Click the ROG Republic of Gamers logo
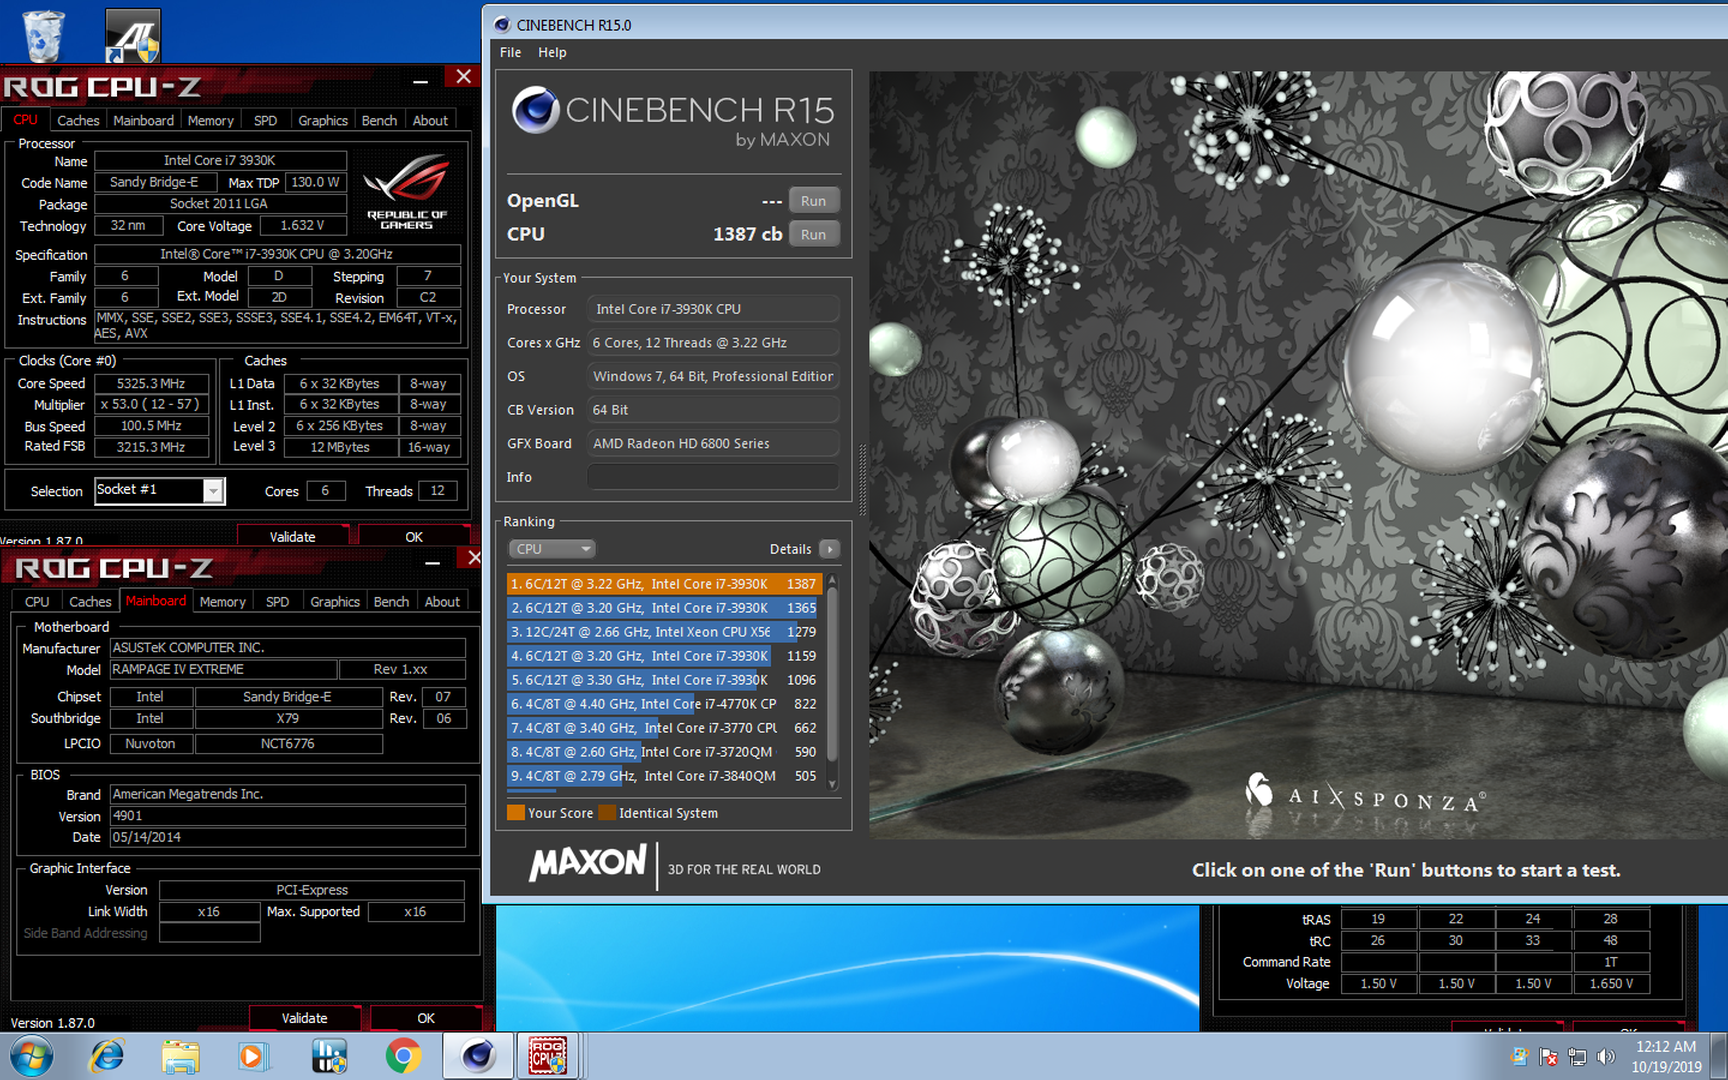The height and width of the screenshot is (1080, 1728). (x=406, y=191)
